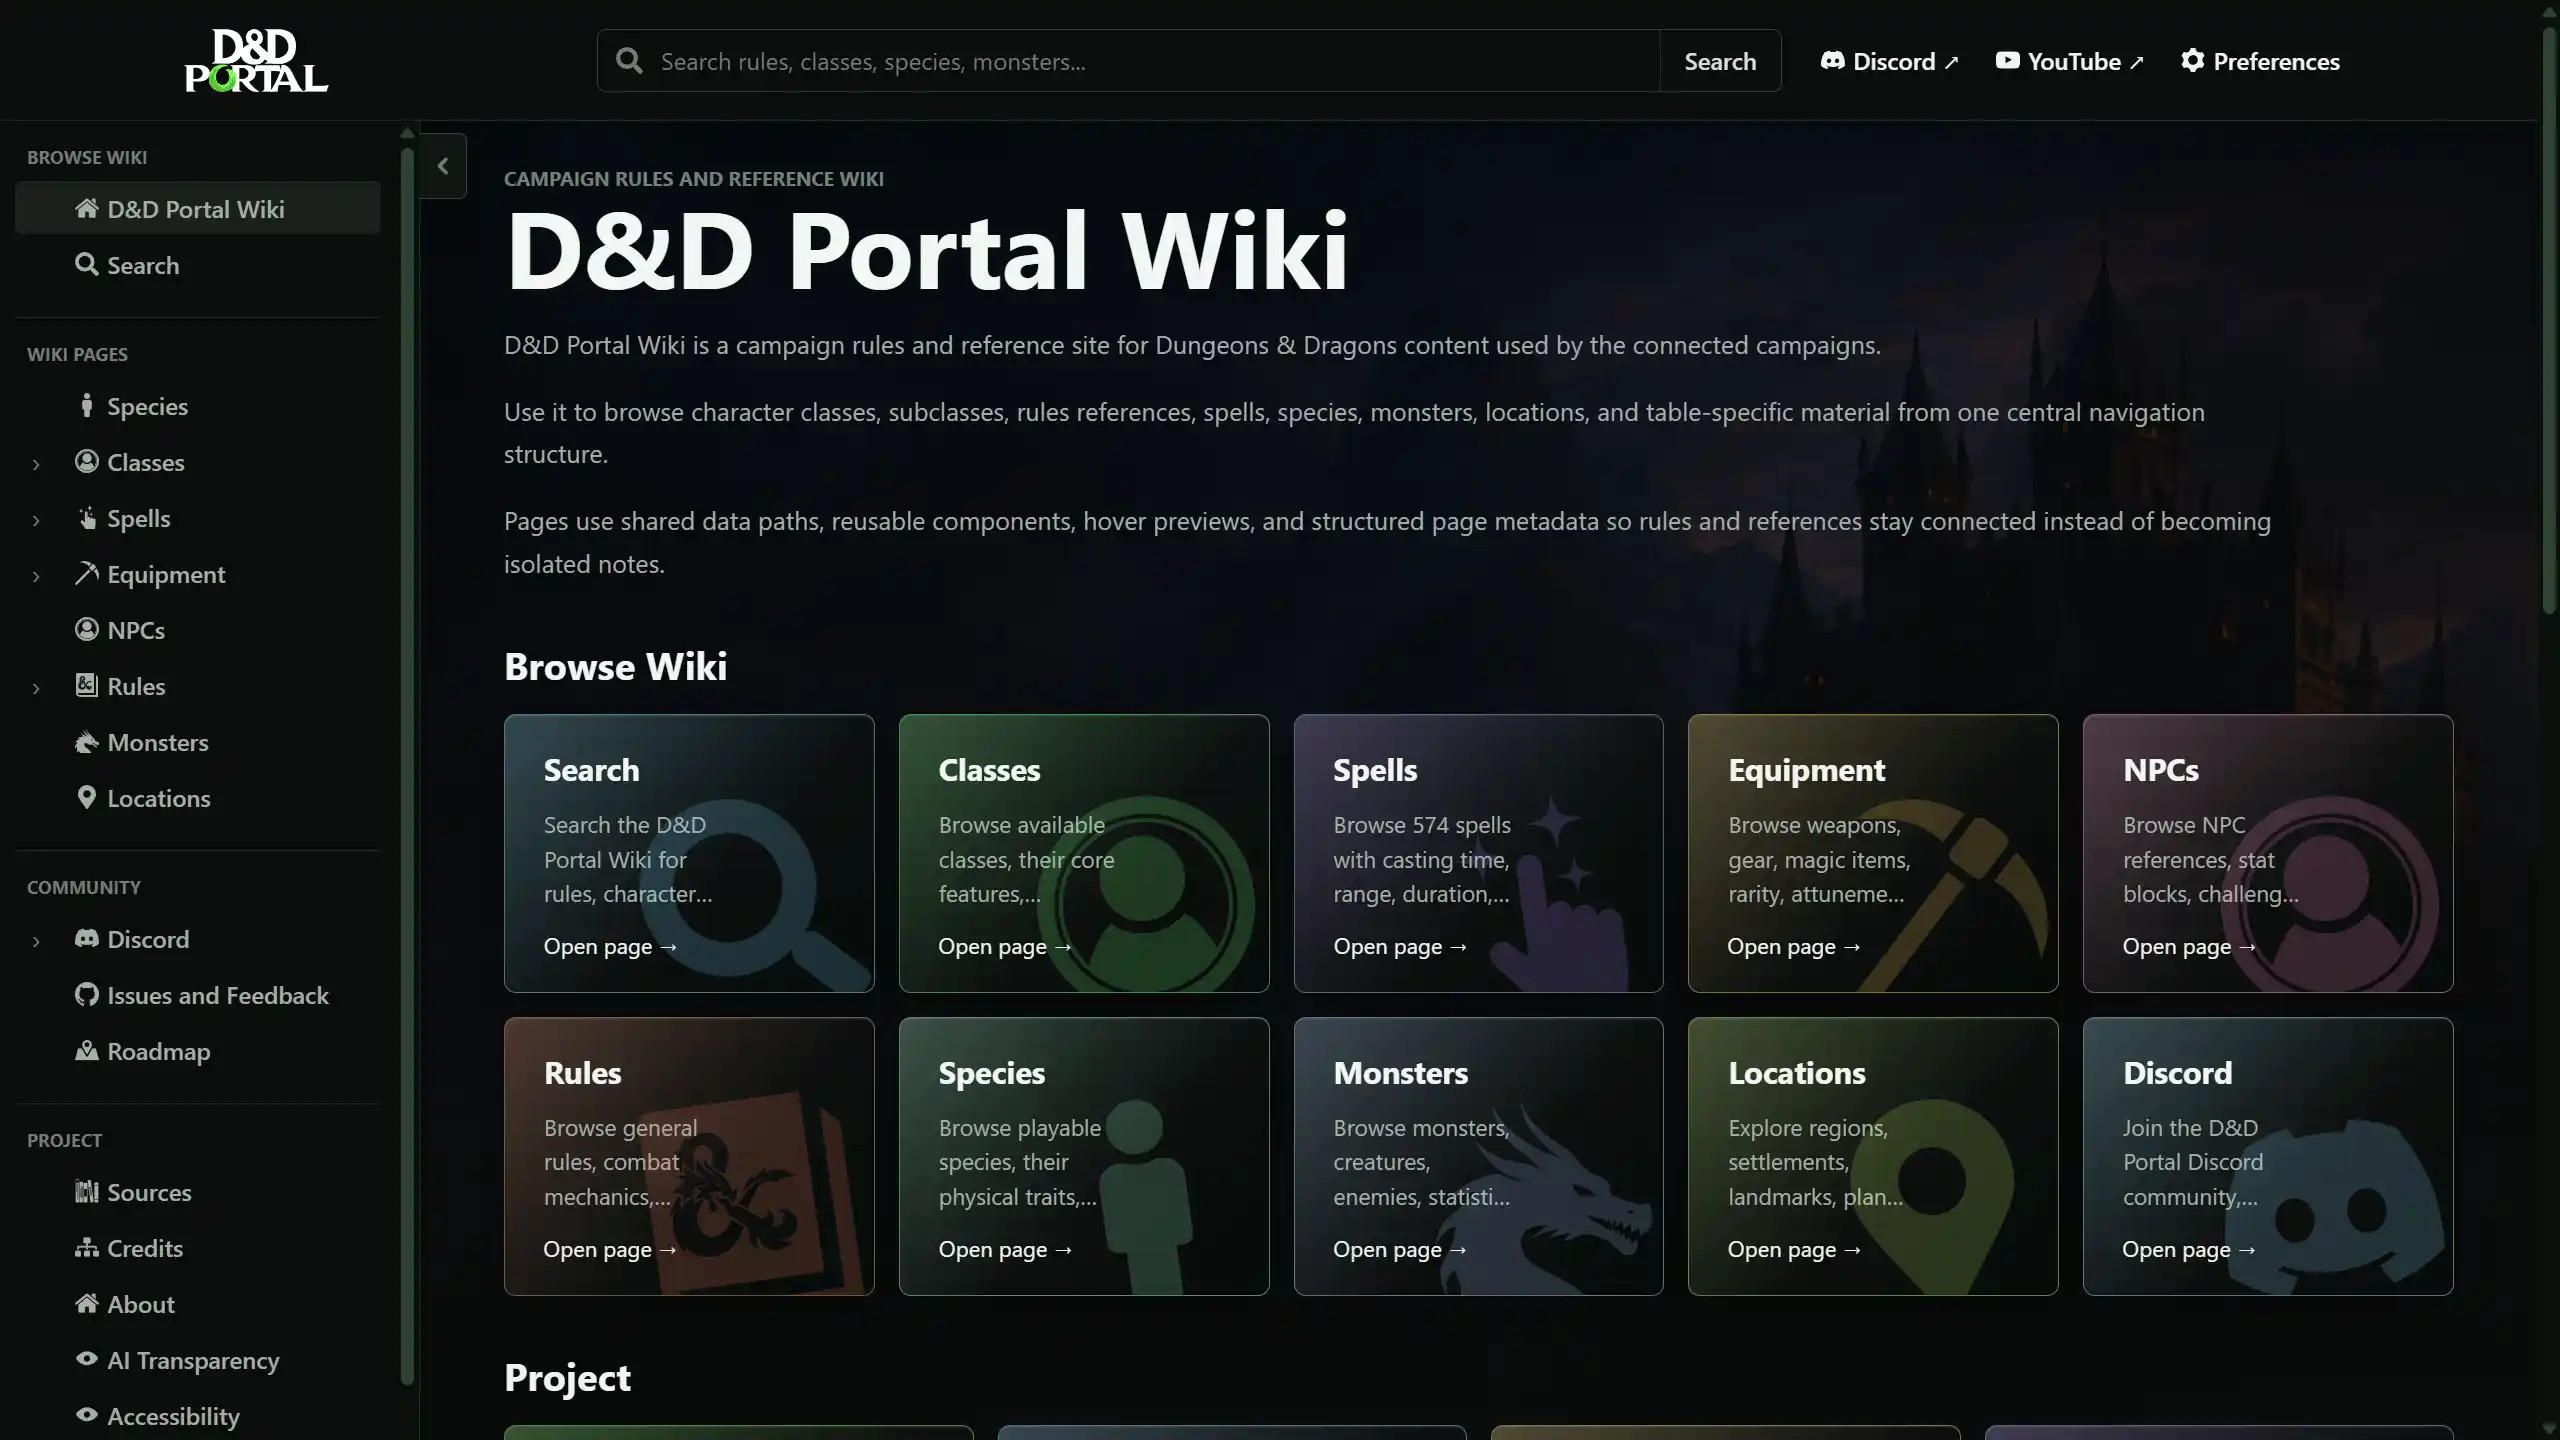The height and width of the screenshot is (1440, 2560).
Task: Open the Monsters card page link
Action: (1399, 1249)
